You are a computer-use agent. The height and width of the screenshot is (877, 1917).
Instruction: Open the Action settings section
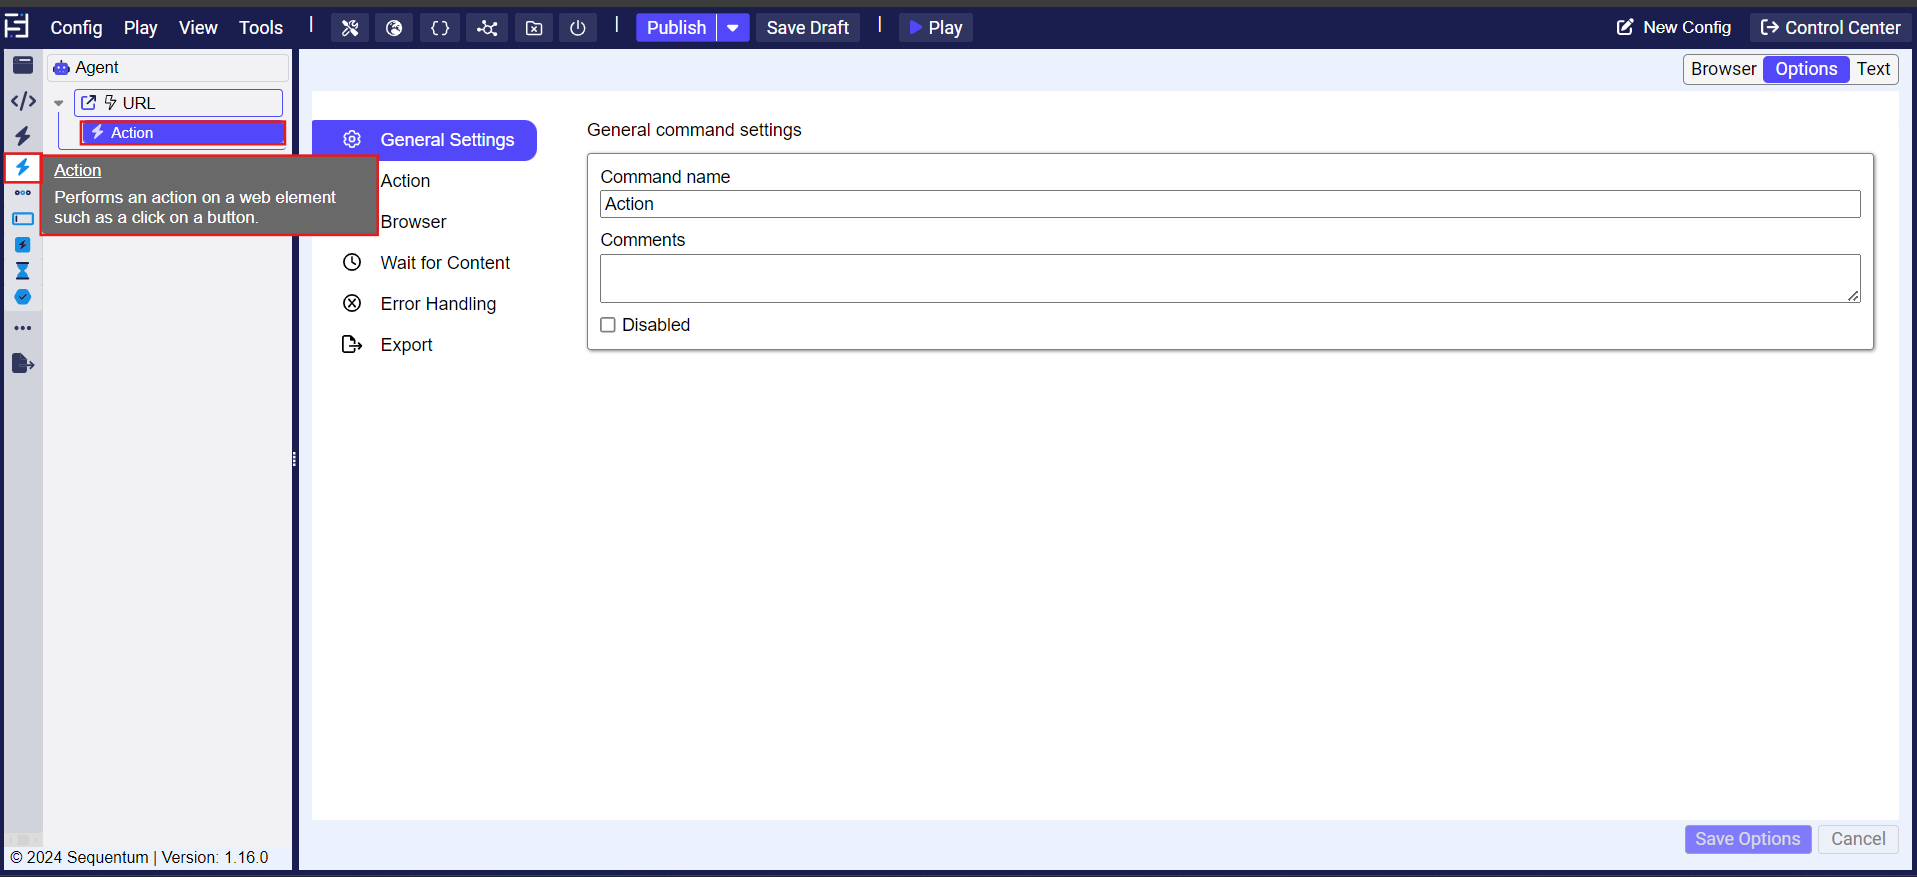click(x=405, y=181)
